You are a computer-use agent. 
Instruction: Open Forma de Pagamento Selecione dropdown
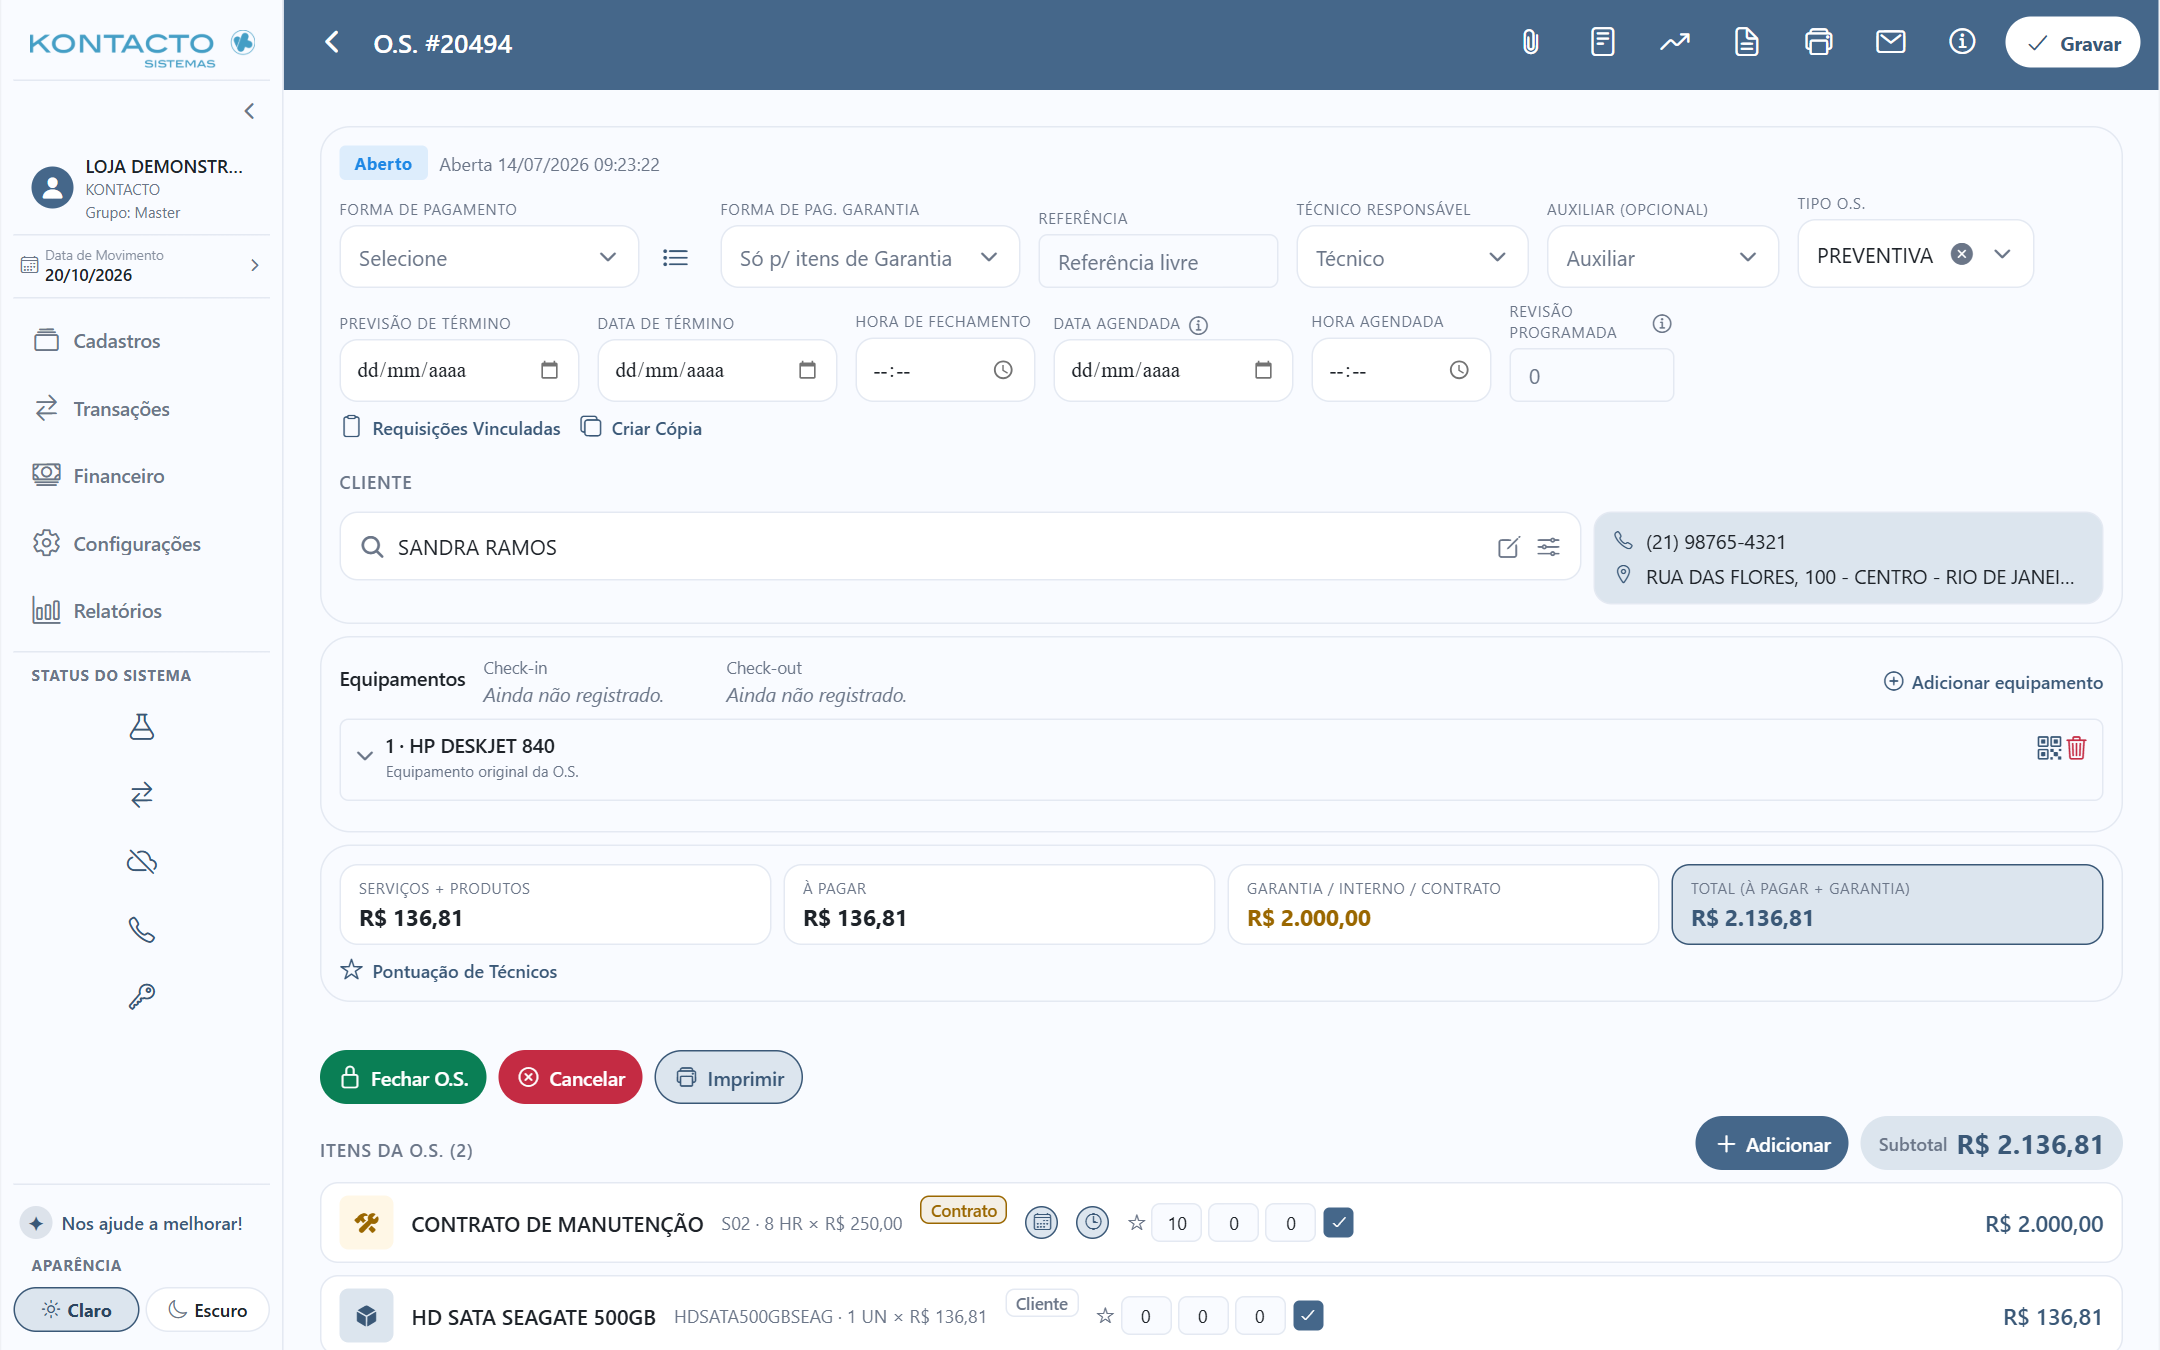point(489,258)
